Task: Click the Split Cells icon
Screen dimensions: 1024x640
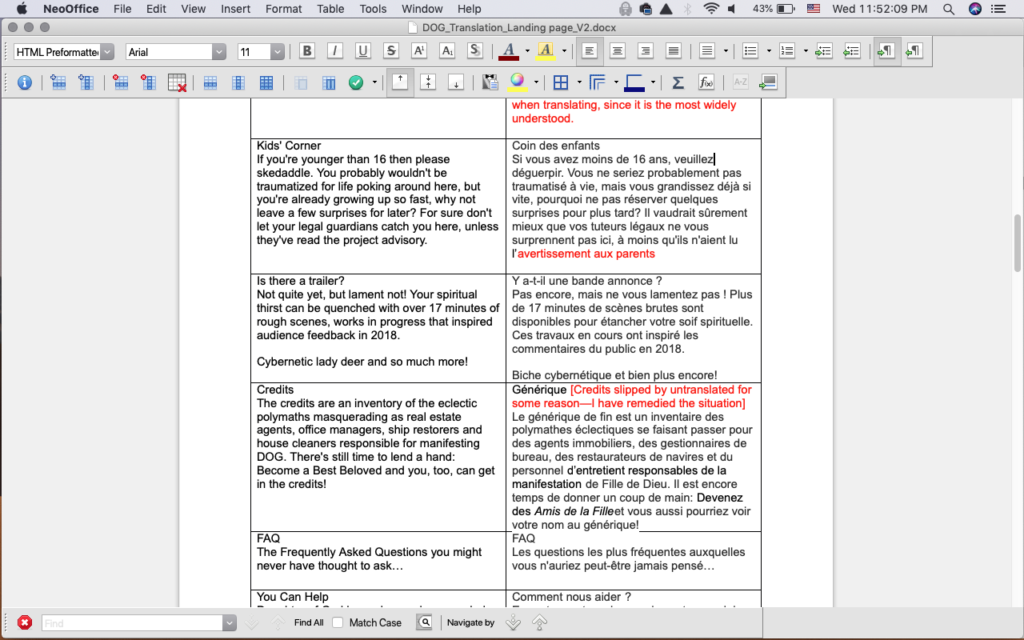Action: [328, 82]
